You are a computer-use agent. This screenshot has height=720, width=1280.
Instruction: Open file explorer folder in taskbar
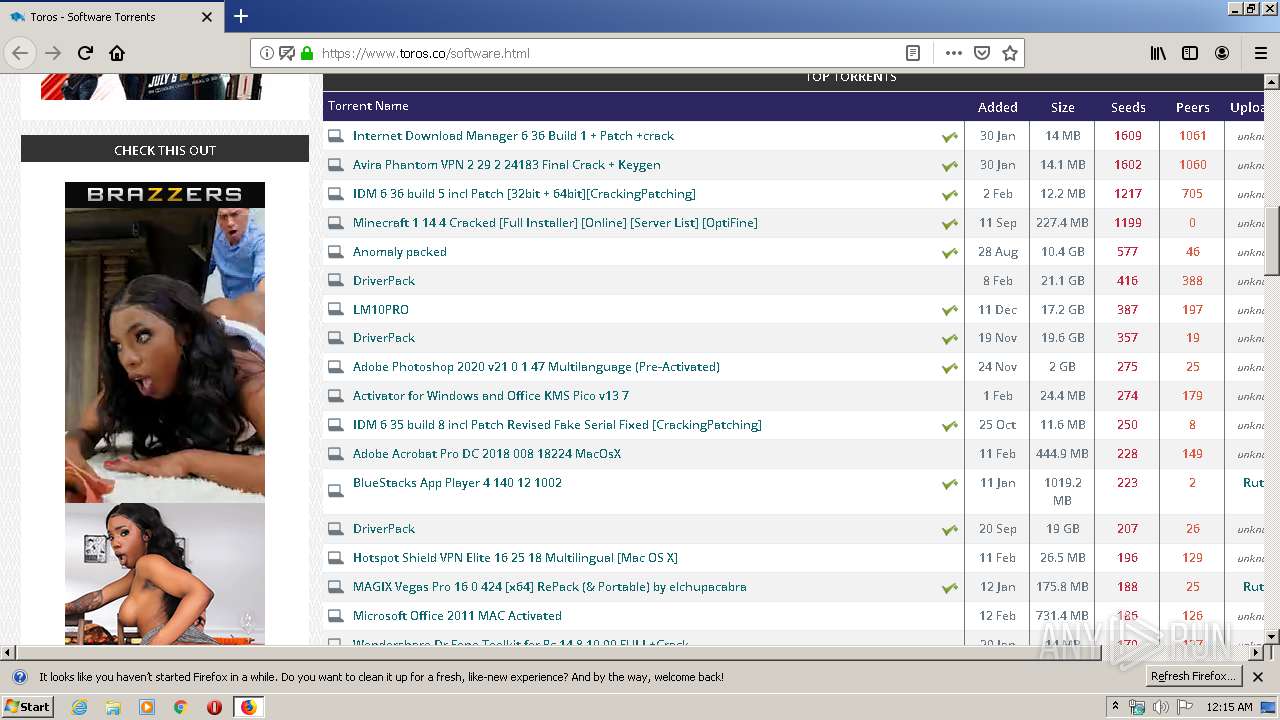(x=113, y=707)
